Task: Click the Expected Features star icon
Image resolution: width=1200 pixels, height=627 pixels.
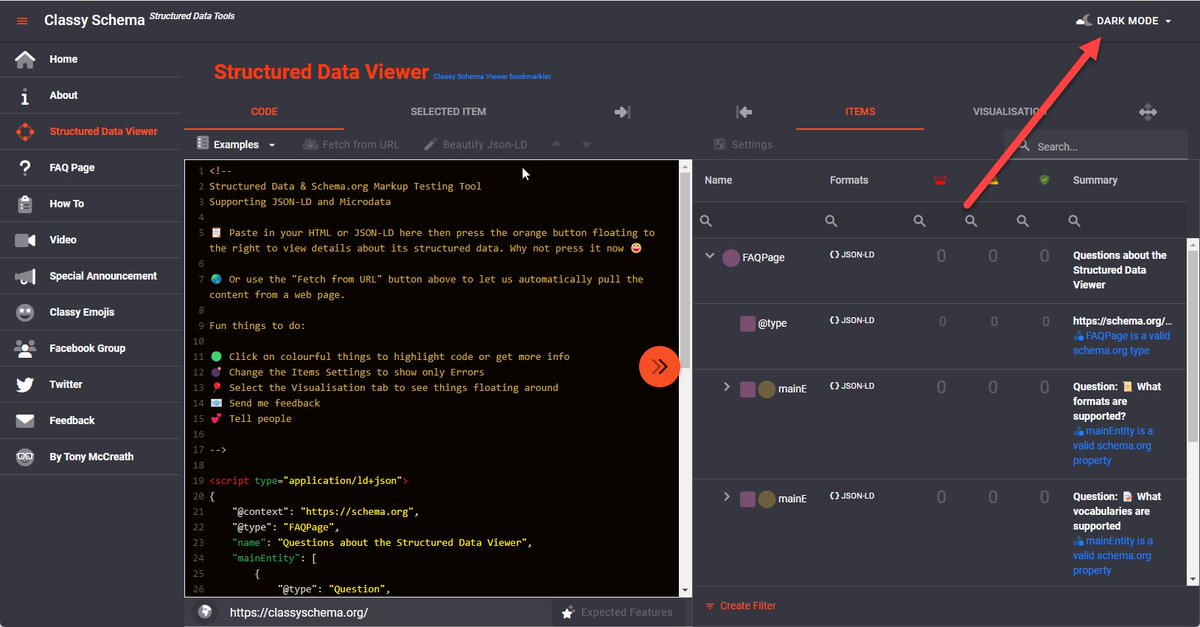Action: point(569,611)
